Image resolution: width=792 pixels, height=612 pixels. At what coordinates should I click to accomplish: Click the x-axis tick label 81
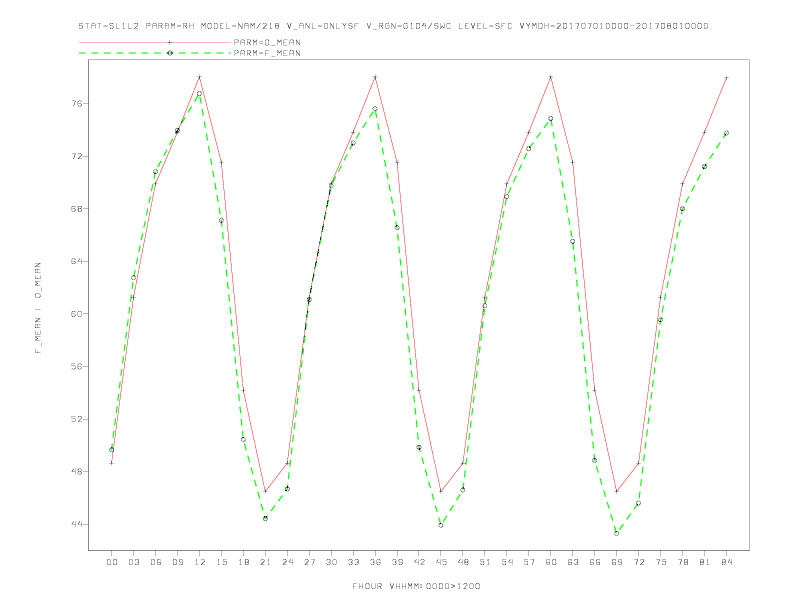coord(705,562)
